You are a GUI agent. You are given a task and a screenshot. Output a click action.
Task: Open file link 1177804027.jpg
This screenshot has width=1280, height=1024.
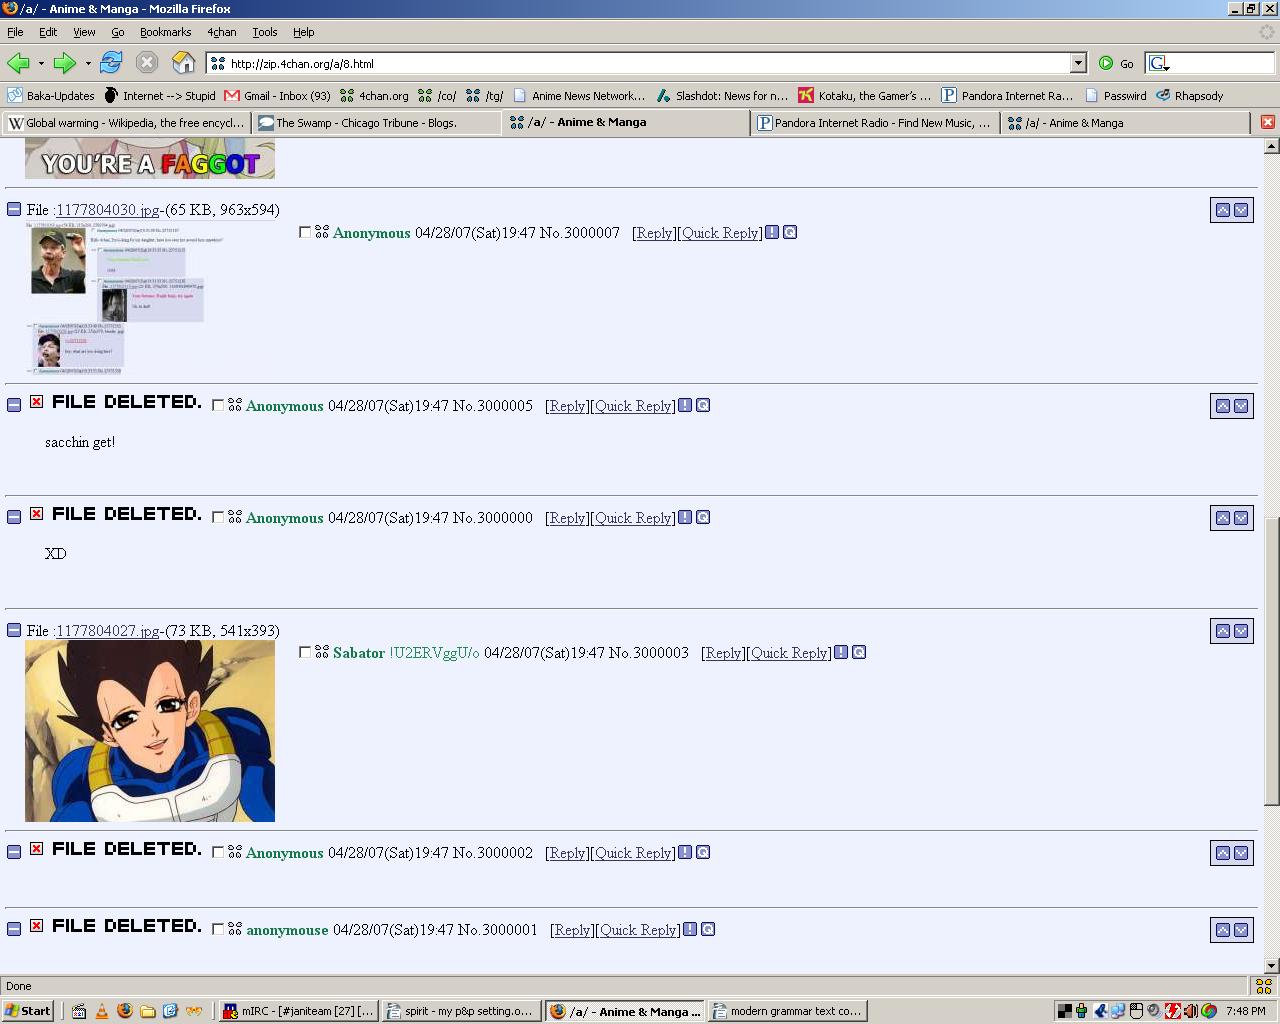[108, 631]
